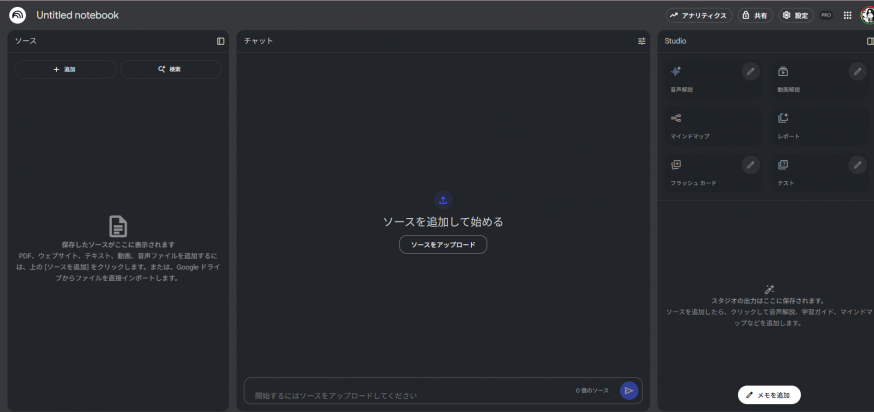Customize 動画解説 with its pencil icon
Image resolution: width=874 pixels, height=412 pixels.
[x=857, y=71]
